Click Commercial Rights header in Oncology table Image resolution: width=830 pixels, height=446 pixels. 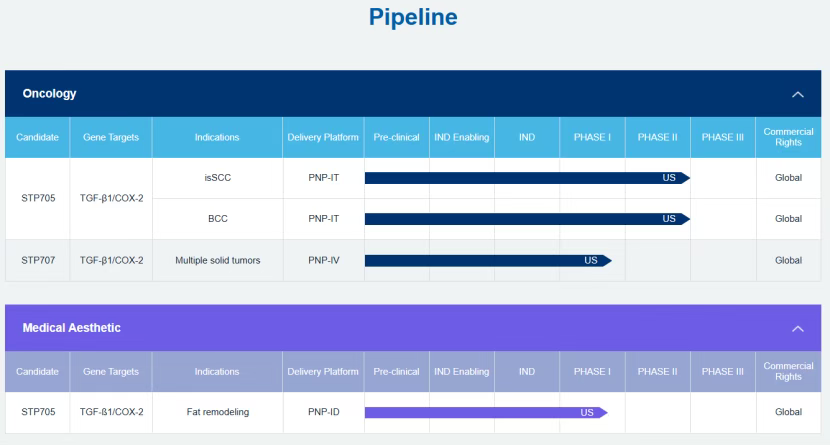coord(788,137)
